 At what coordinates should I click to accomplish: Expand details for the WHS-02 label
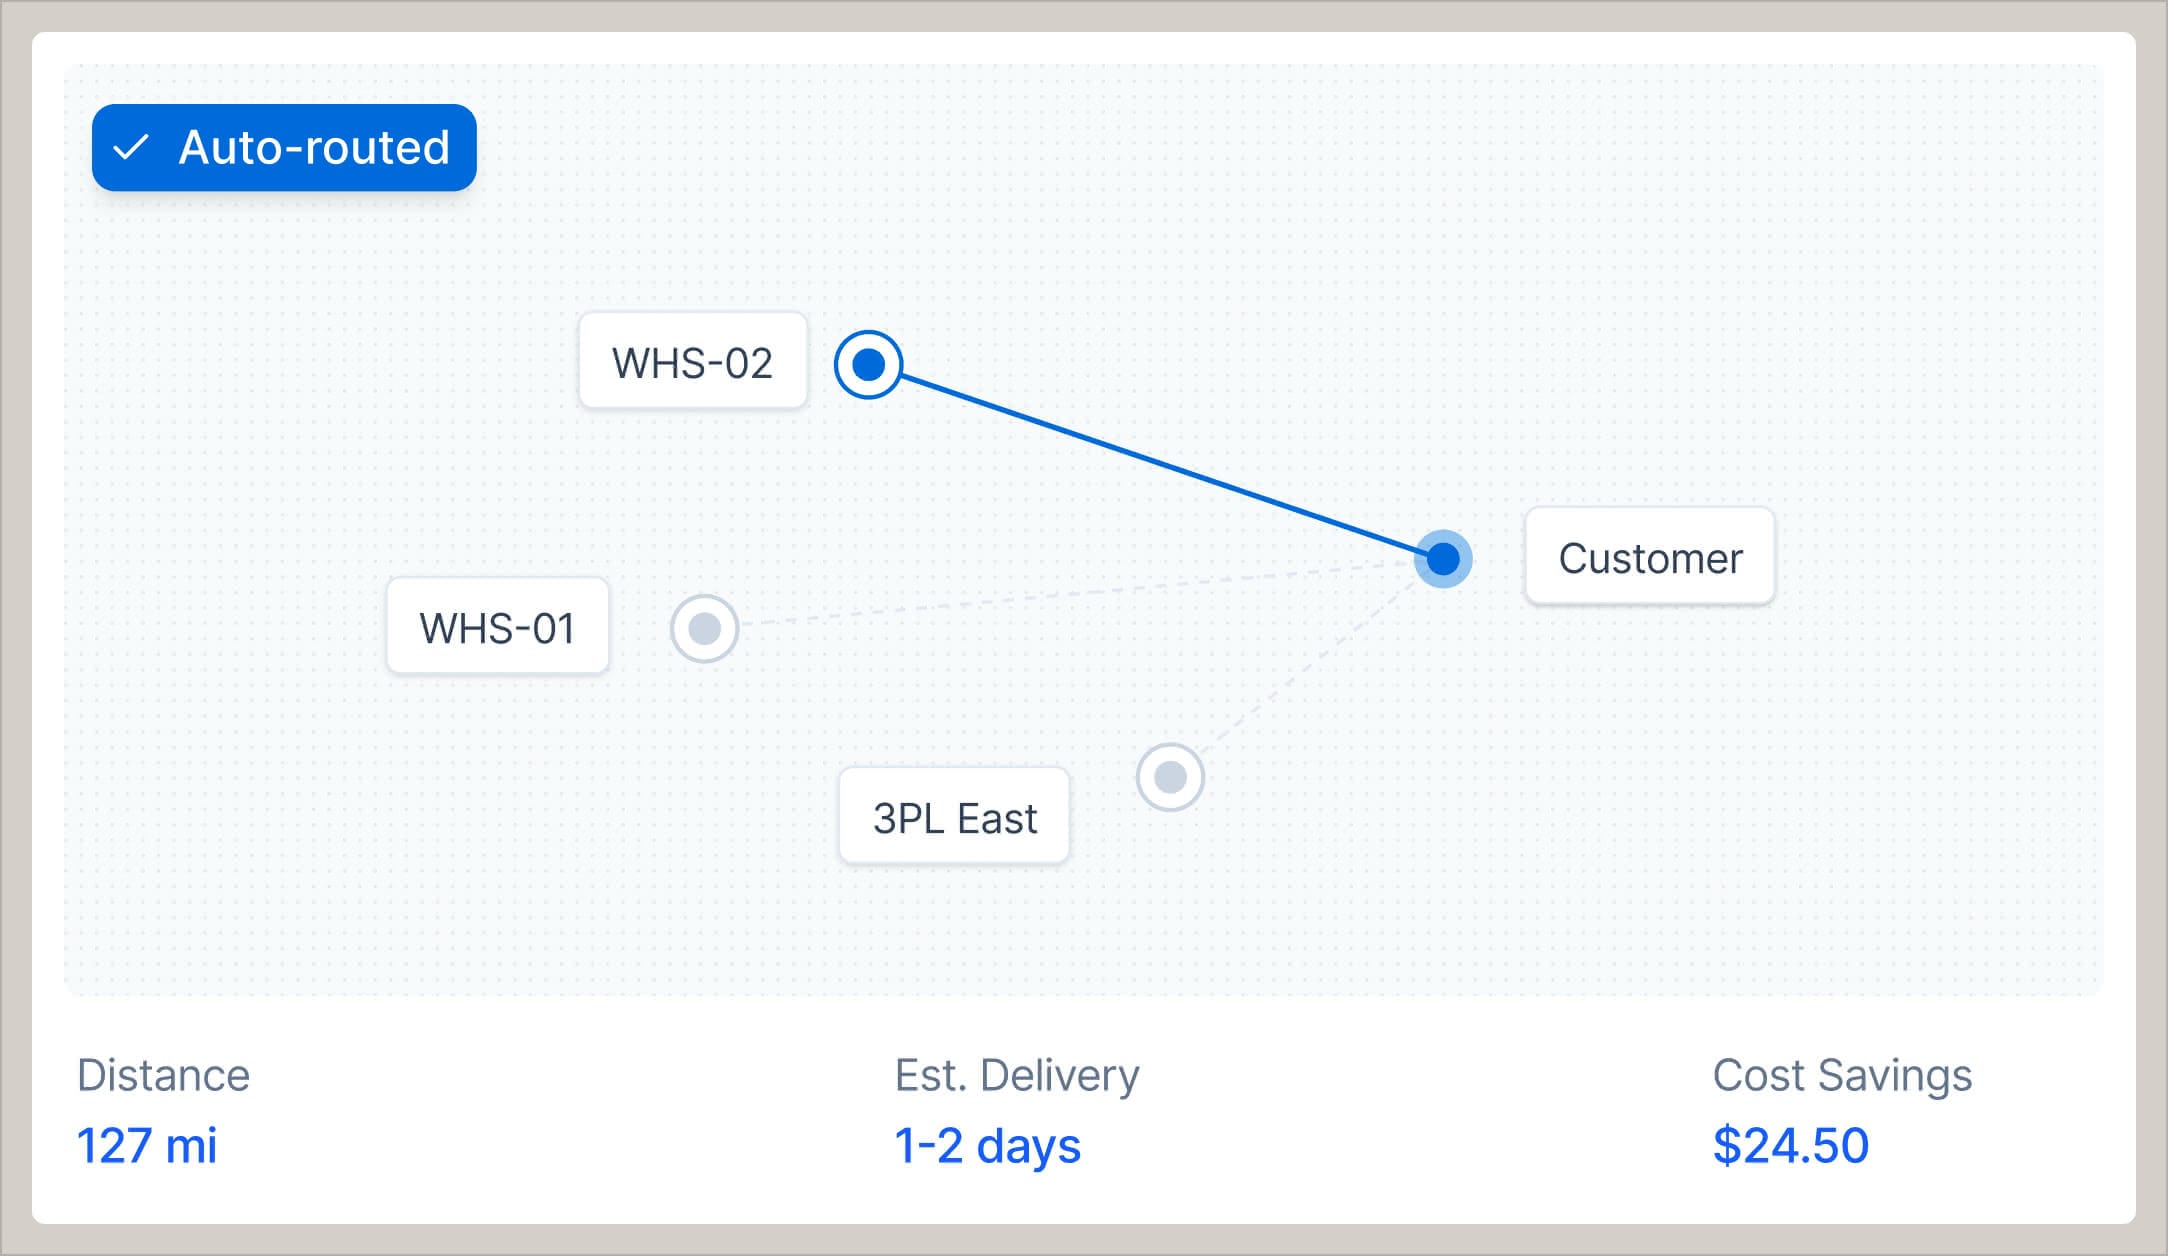tap(692, 362)
